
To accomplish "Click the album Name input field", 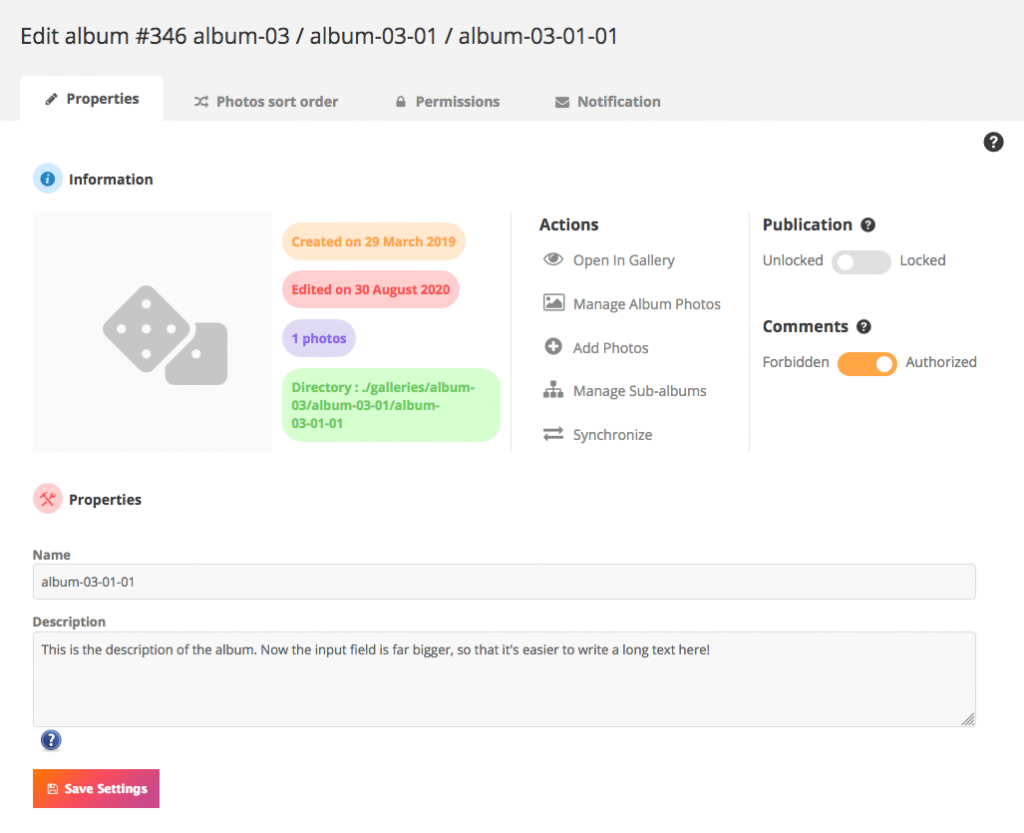I will pyautogui.click(x=504, y=582).
